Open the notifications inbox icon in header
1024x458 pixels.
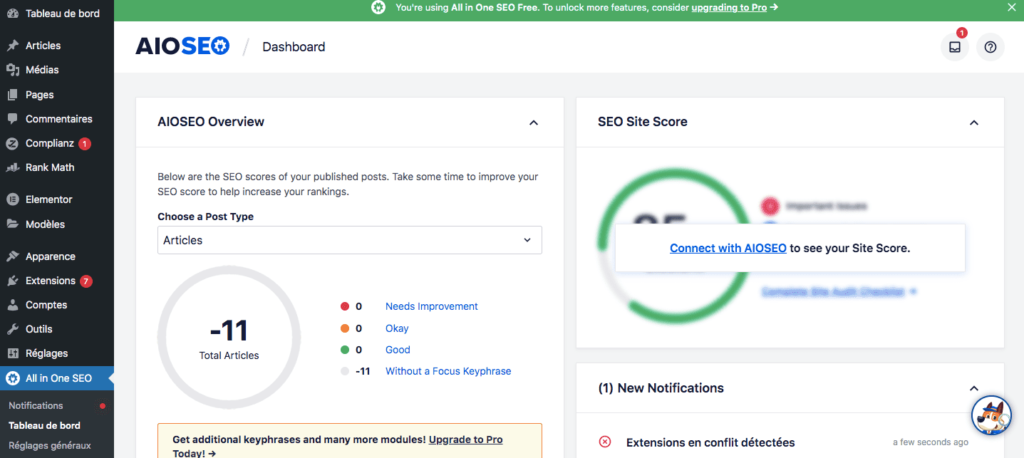point(955,47)
